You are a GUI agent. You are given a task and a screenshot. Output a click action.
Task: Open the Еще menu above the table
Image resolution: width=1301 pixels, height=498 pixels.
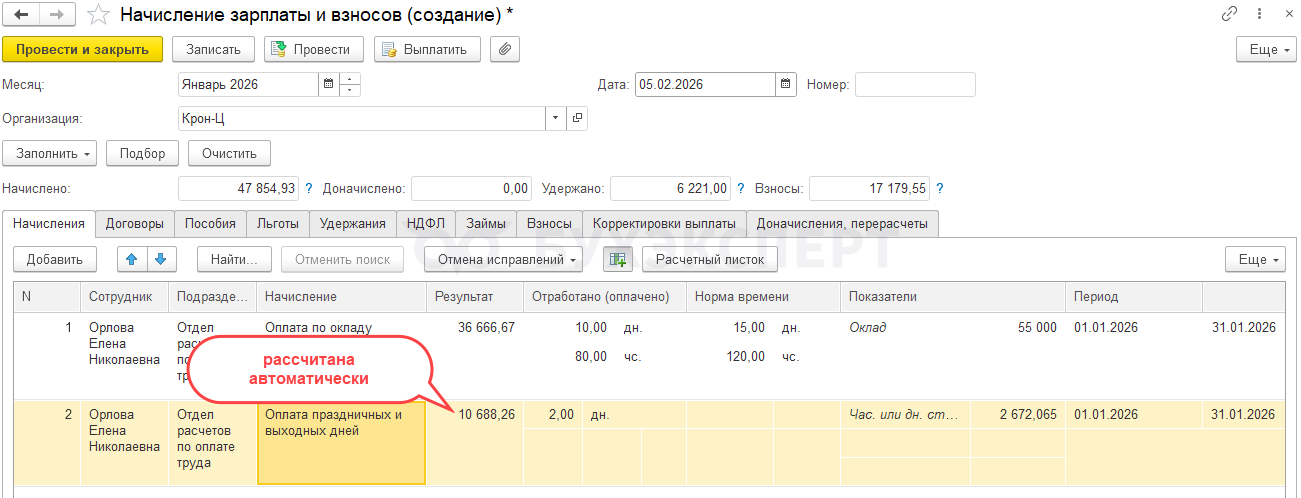click(x=1255, y=259)
